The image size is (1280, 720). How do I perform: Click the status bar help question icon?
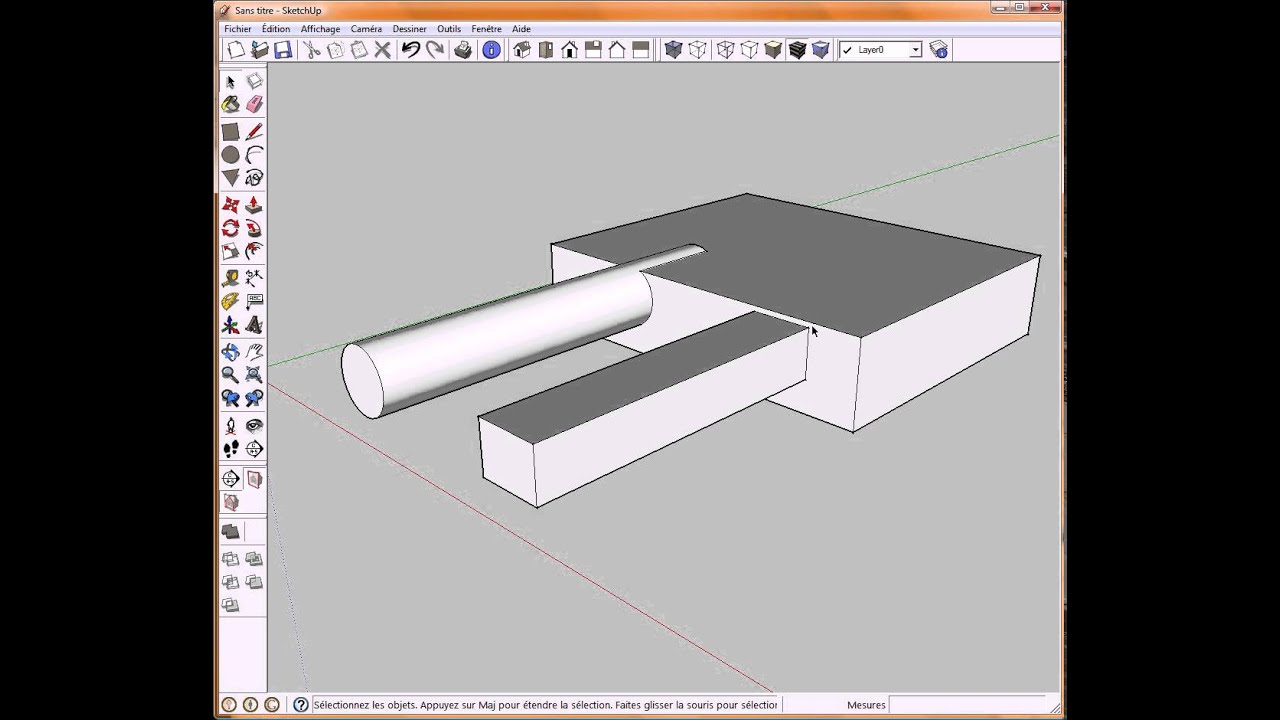click(301, 705)
